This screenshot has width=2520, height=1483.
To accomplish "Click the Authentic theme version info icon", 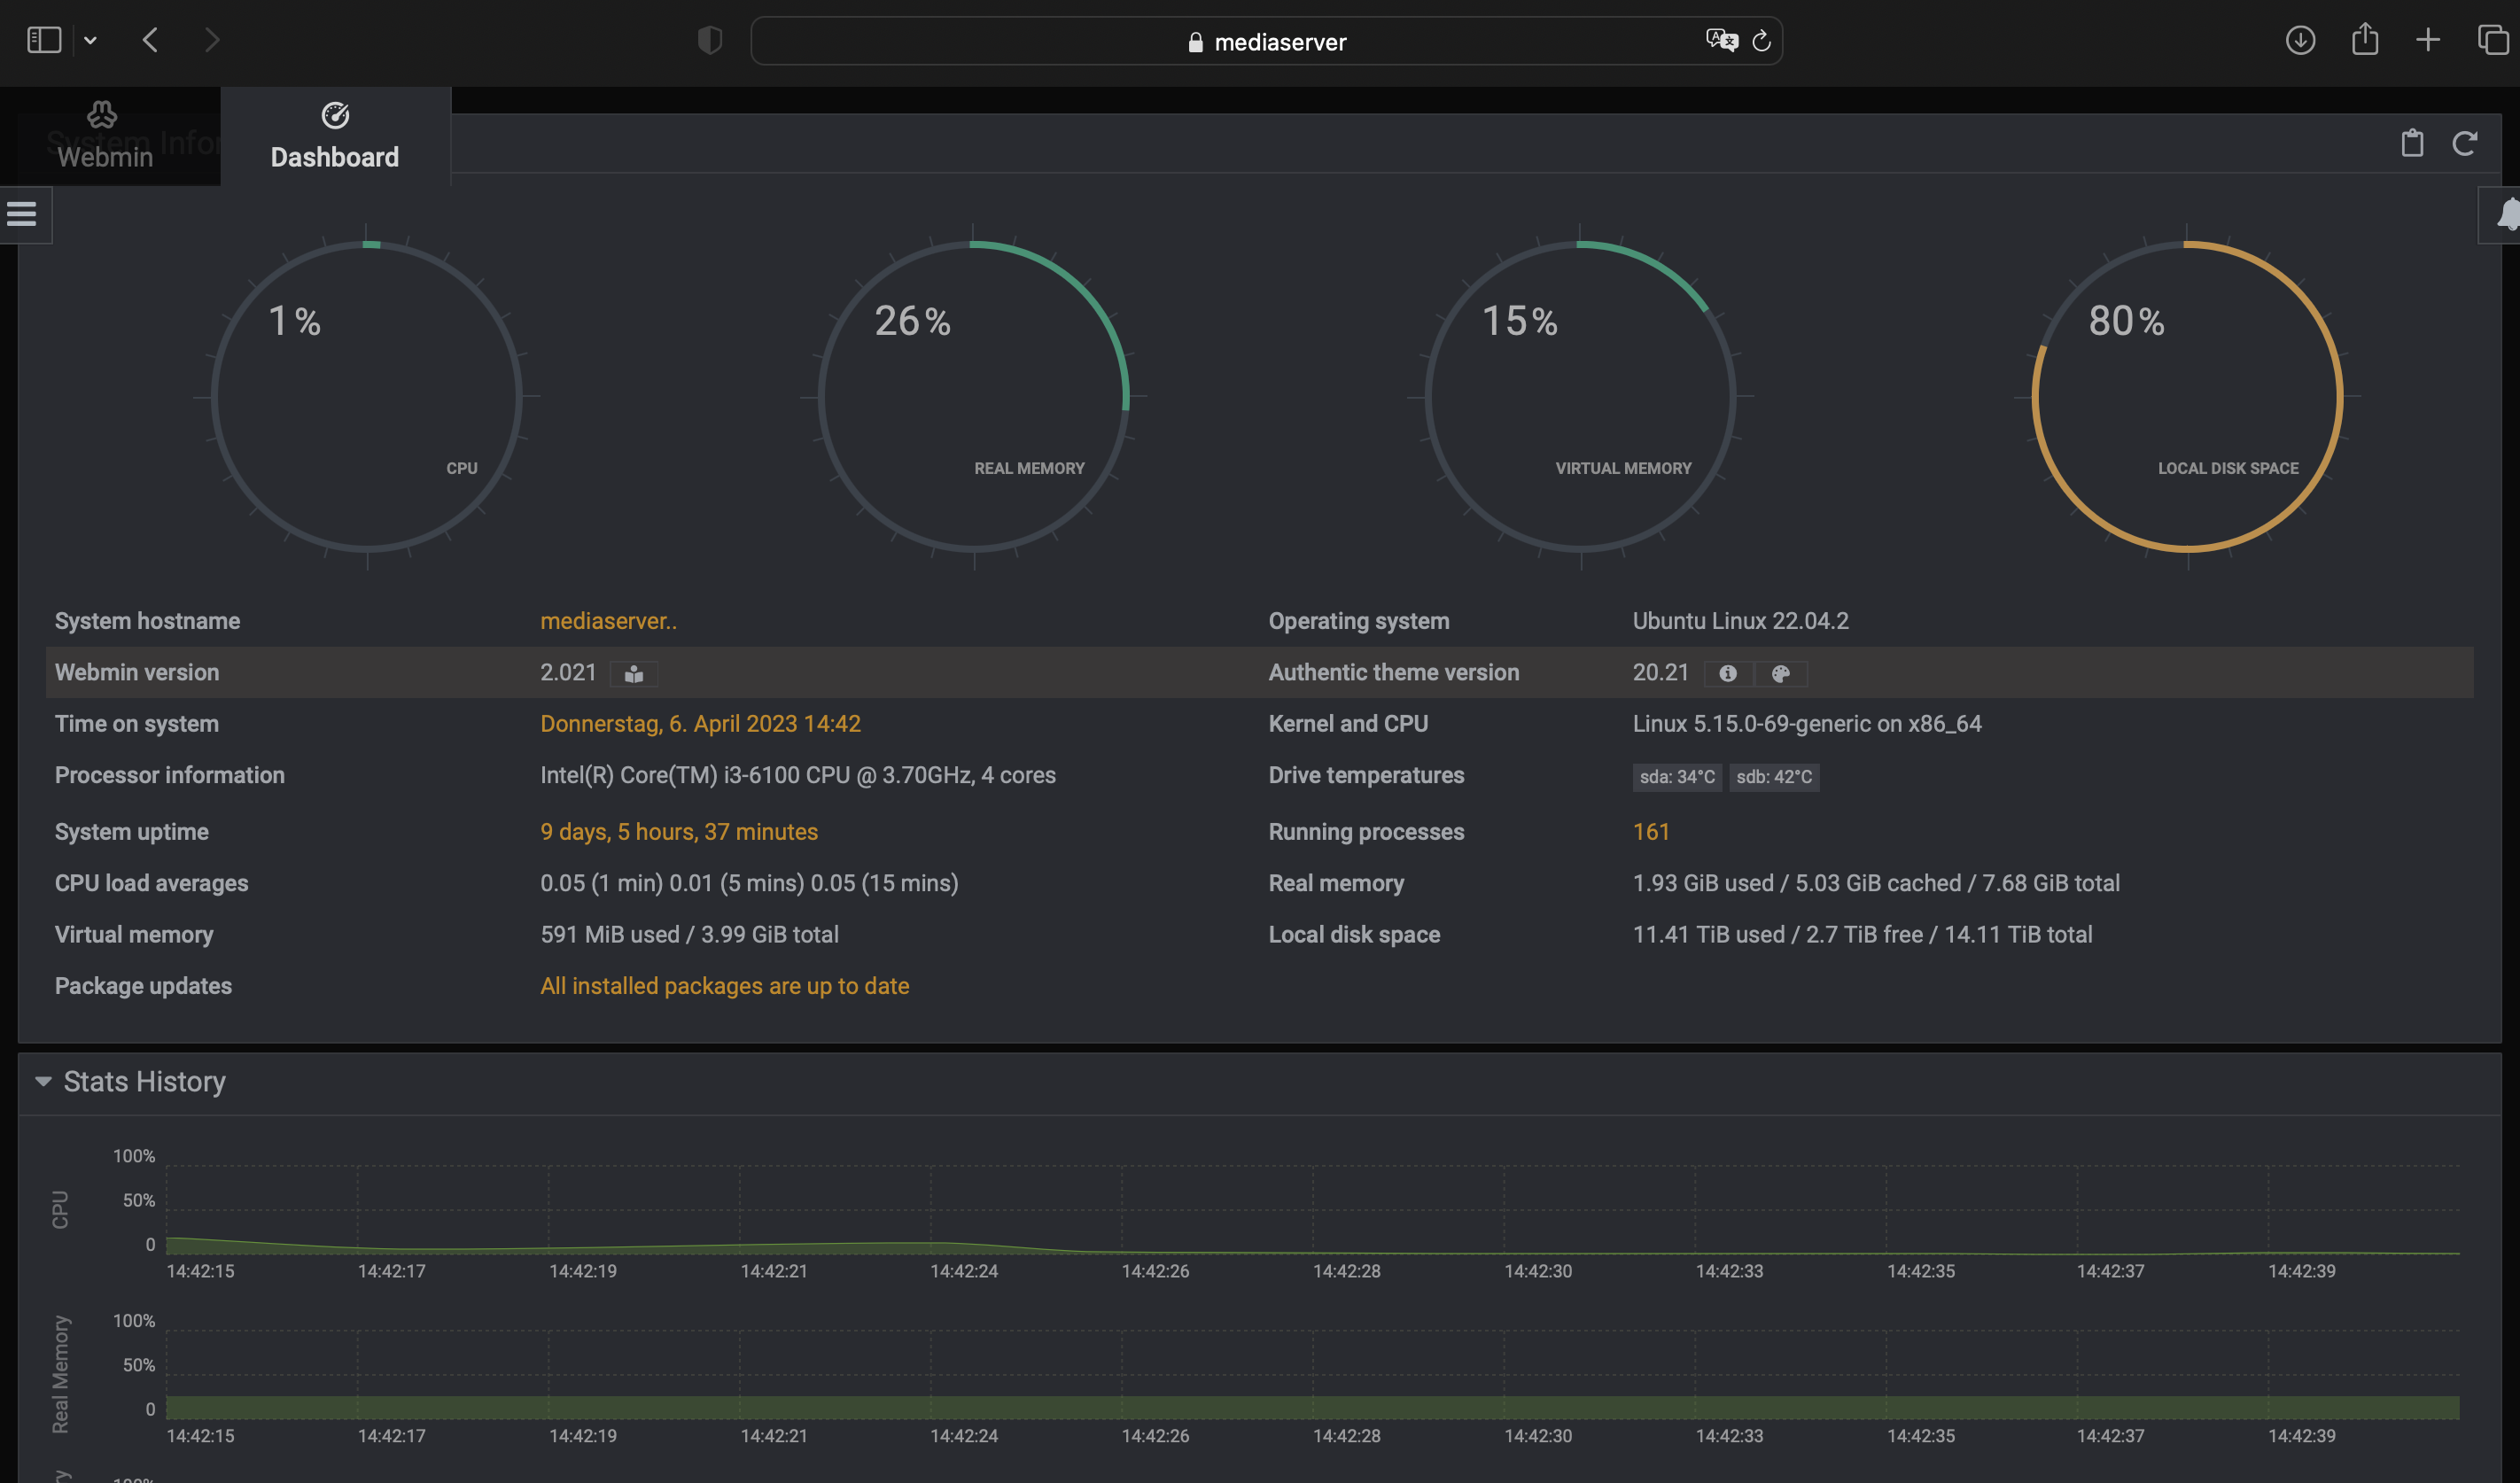I will (x=1728, y=673).
